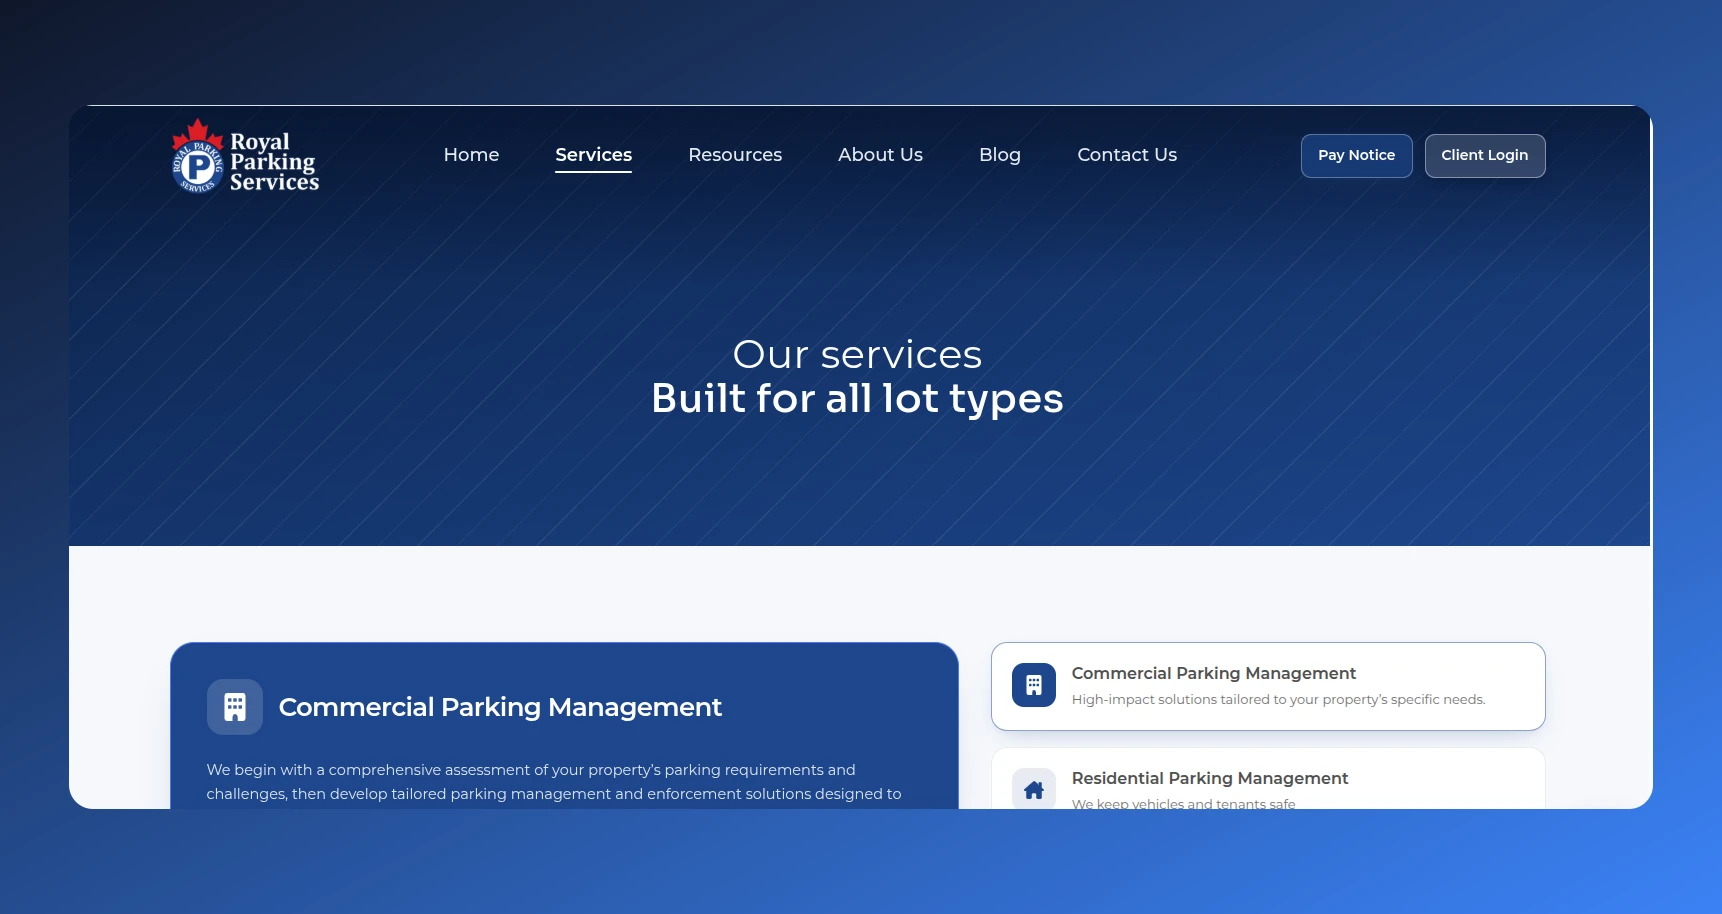The height and width of the screenshot is (914, 1722).
Task: Open the Blog page
Action: point(1000,155)
